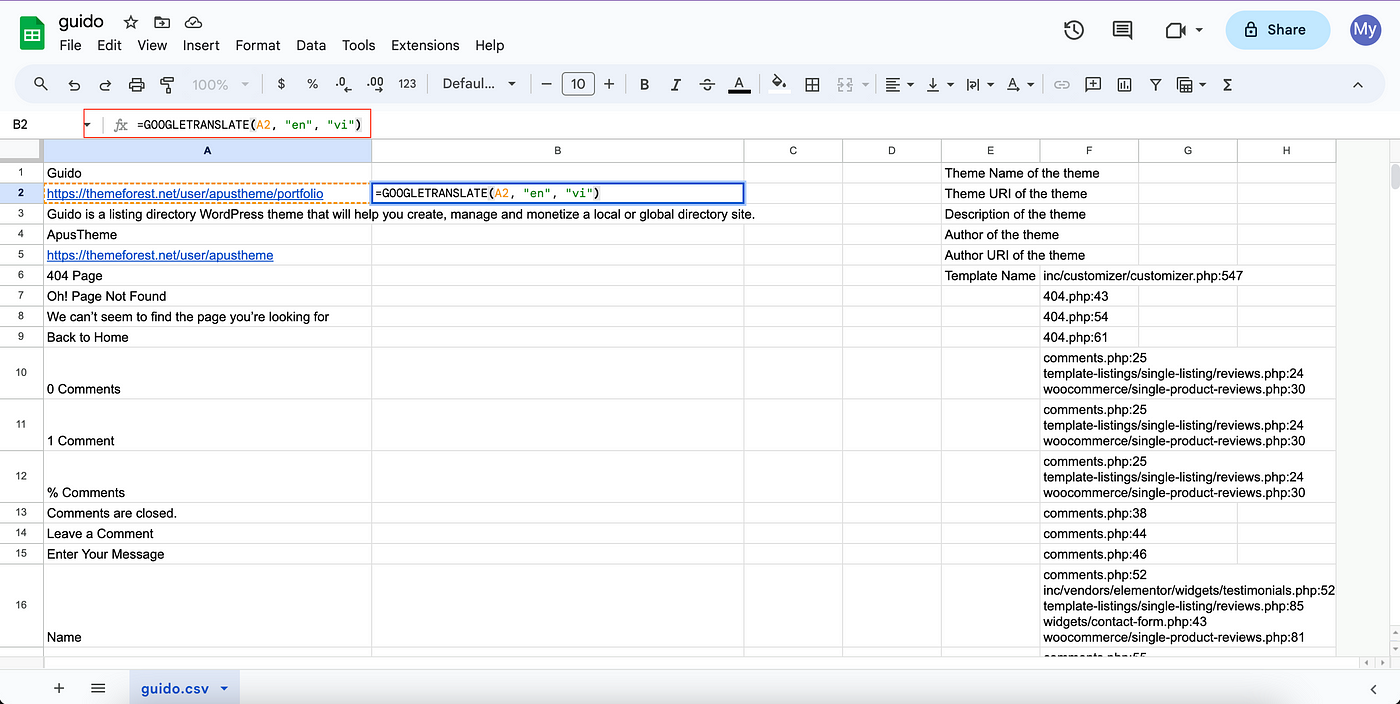Image resolution: width=1400 pixels, height=704 pixels.
Task: Open text wrapping dropdown
Action: 979,84
